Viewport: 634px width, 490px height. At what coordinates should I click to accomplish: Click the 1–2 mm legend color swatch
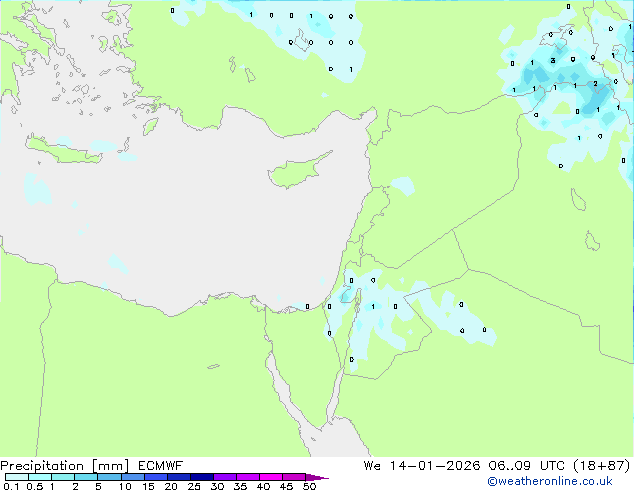click(63, 477)
